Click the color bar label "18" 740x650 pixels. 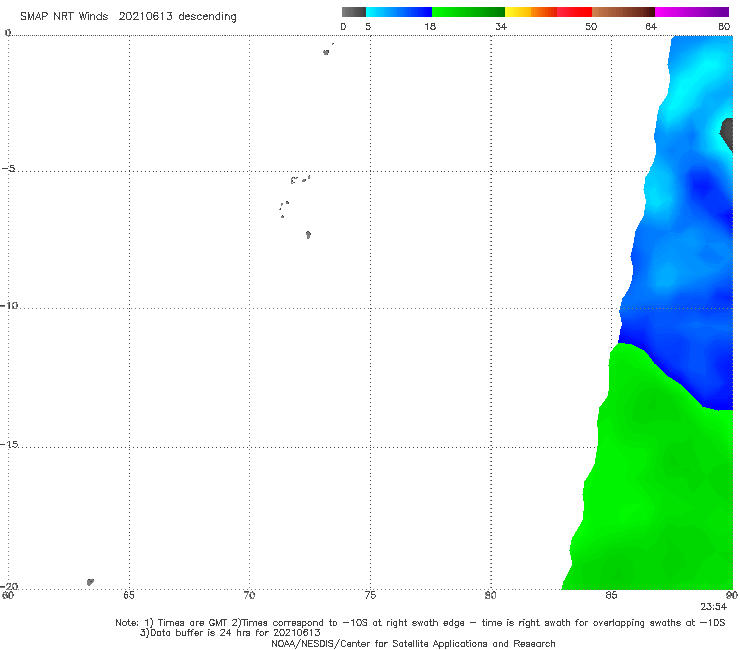click(430, 26)
